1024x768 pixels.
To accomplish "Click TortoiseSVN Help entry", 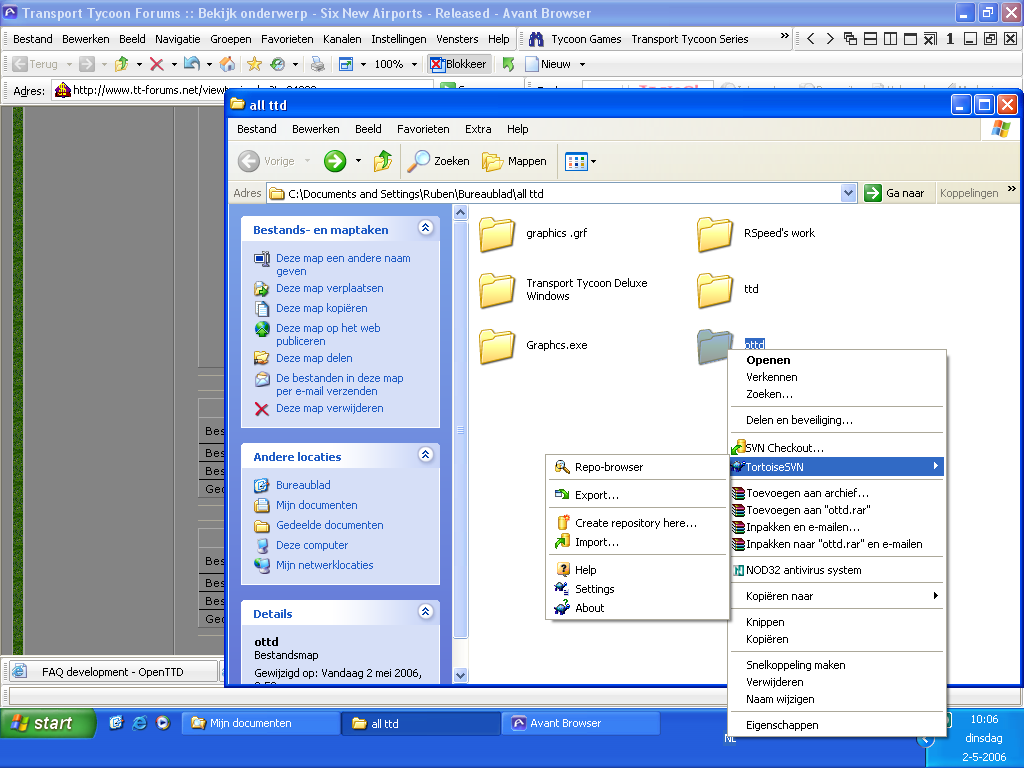I will 637,570.
